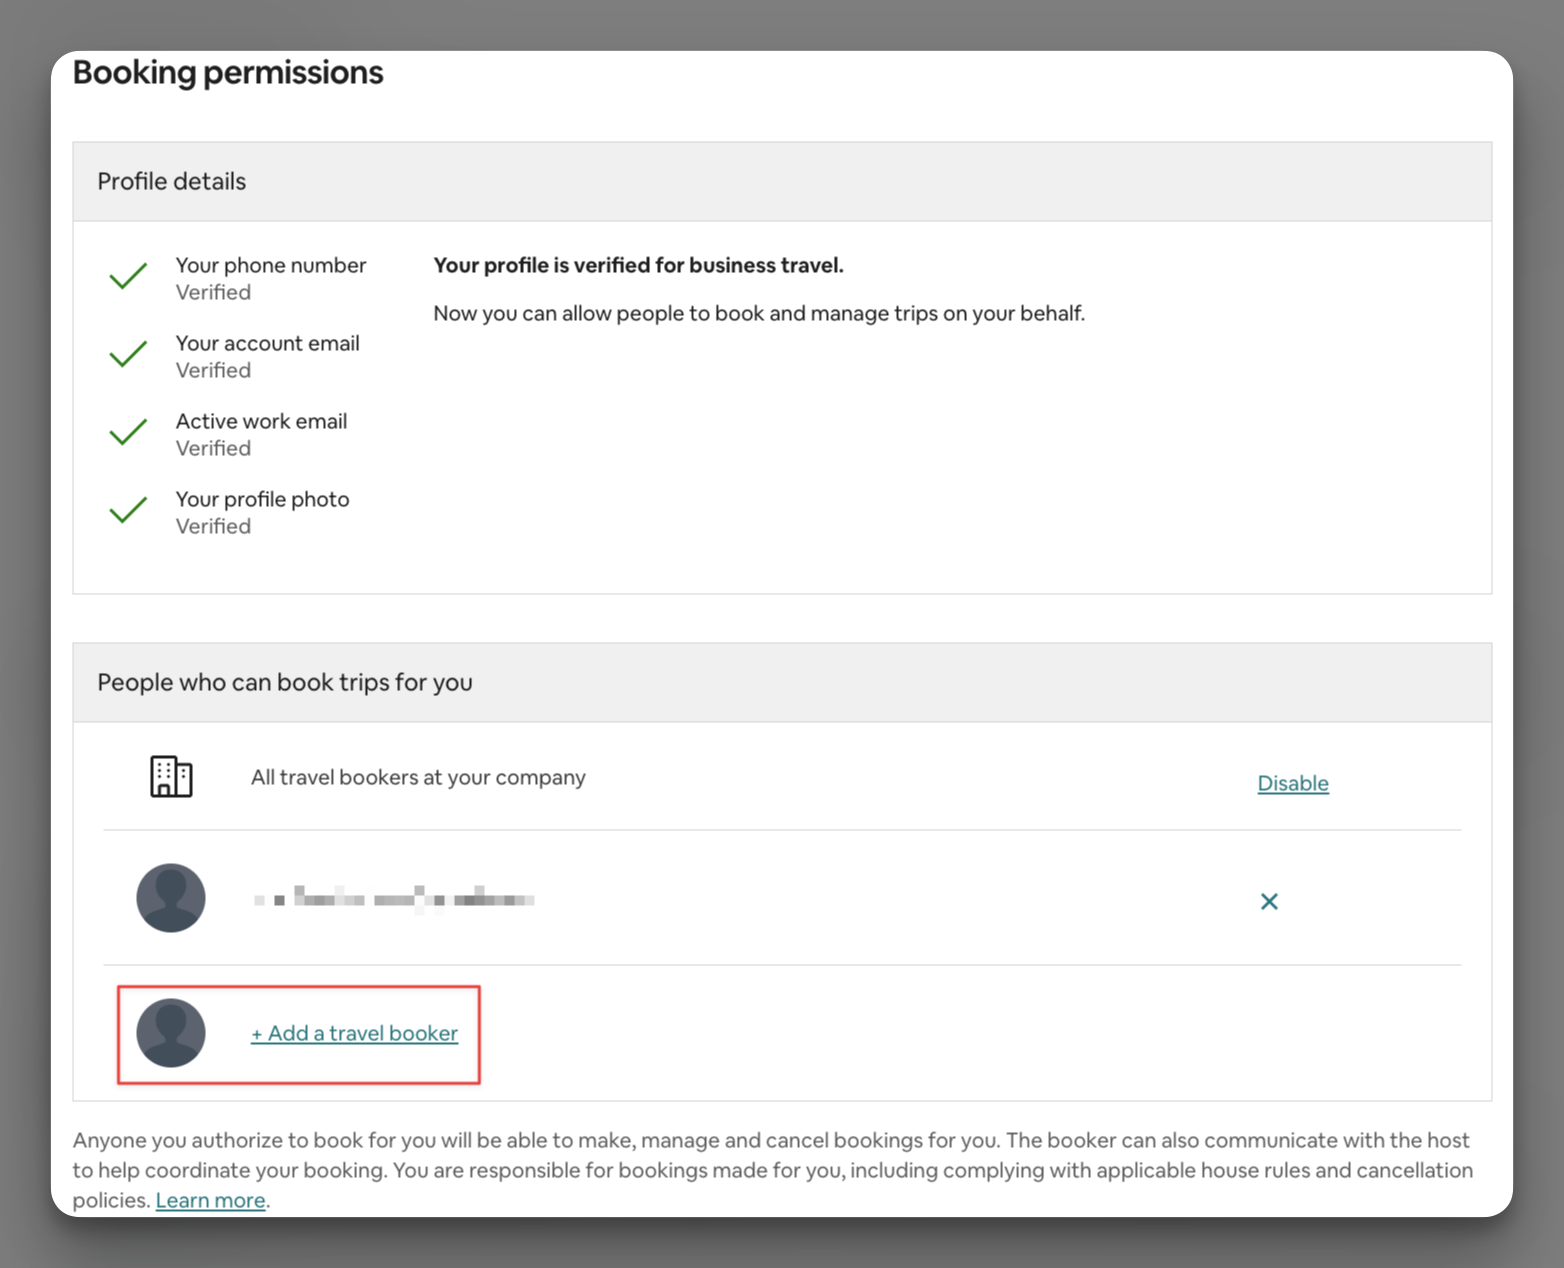Click the checkmark next to Your account email
The height and width of the screenshot is (1268, 1564).
coord(128,354)
